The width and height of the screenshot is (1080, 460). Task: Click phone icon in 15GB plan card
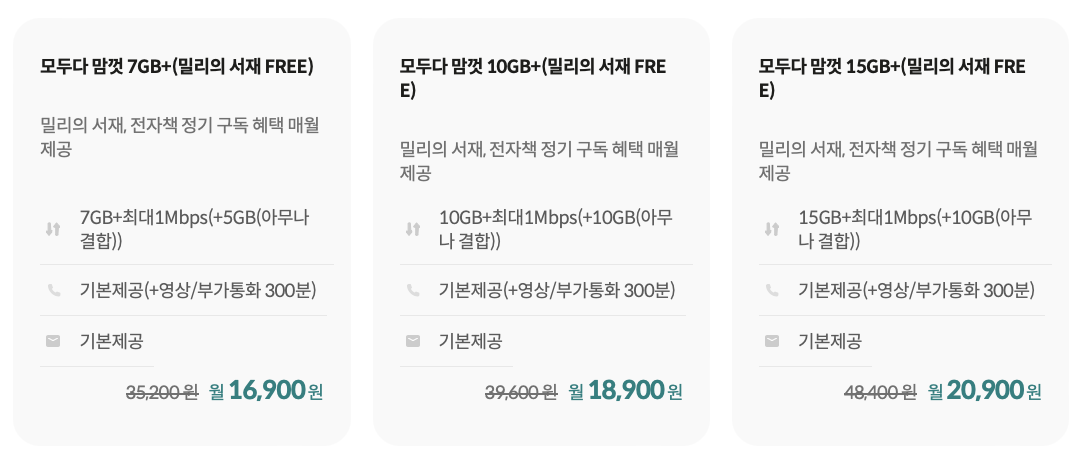(x=771, y=291)
